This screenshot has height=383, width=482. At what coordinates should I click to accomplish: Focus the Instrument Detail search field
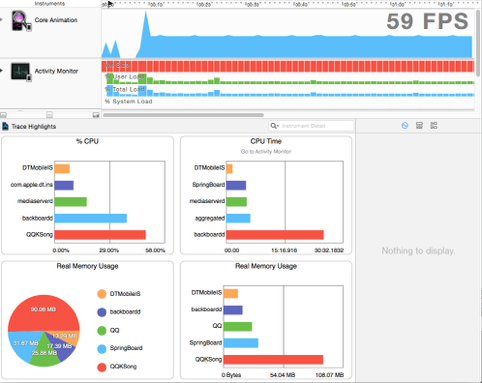(x=311, y=126)
